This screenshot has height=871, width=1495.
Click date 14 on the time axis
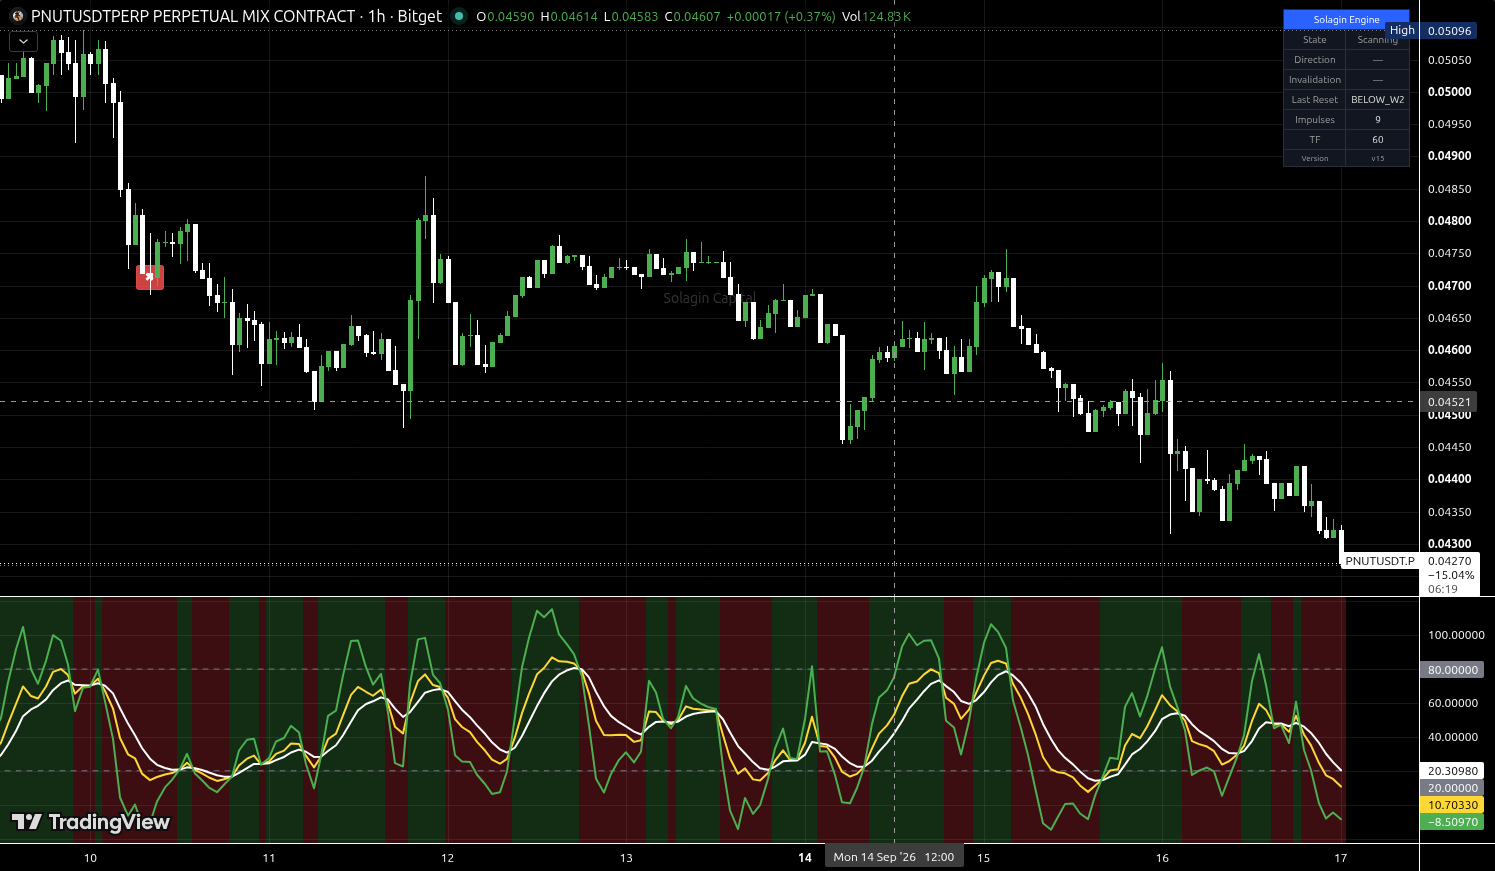(805, 858)
